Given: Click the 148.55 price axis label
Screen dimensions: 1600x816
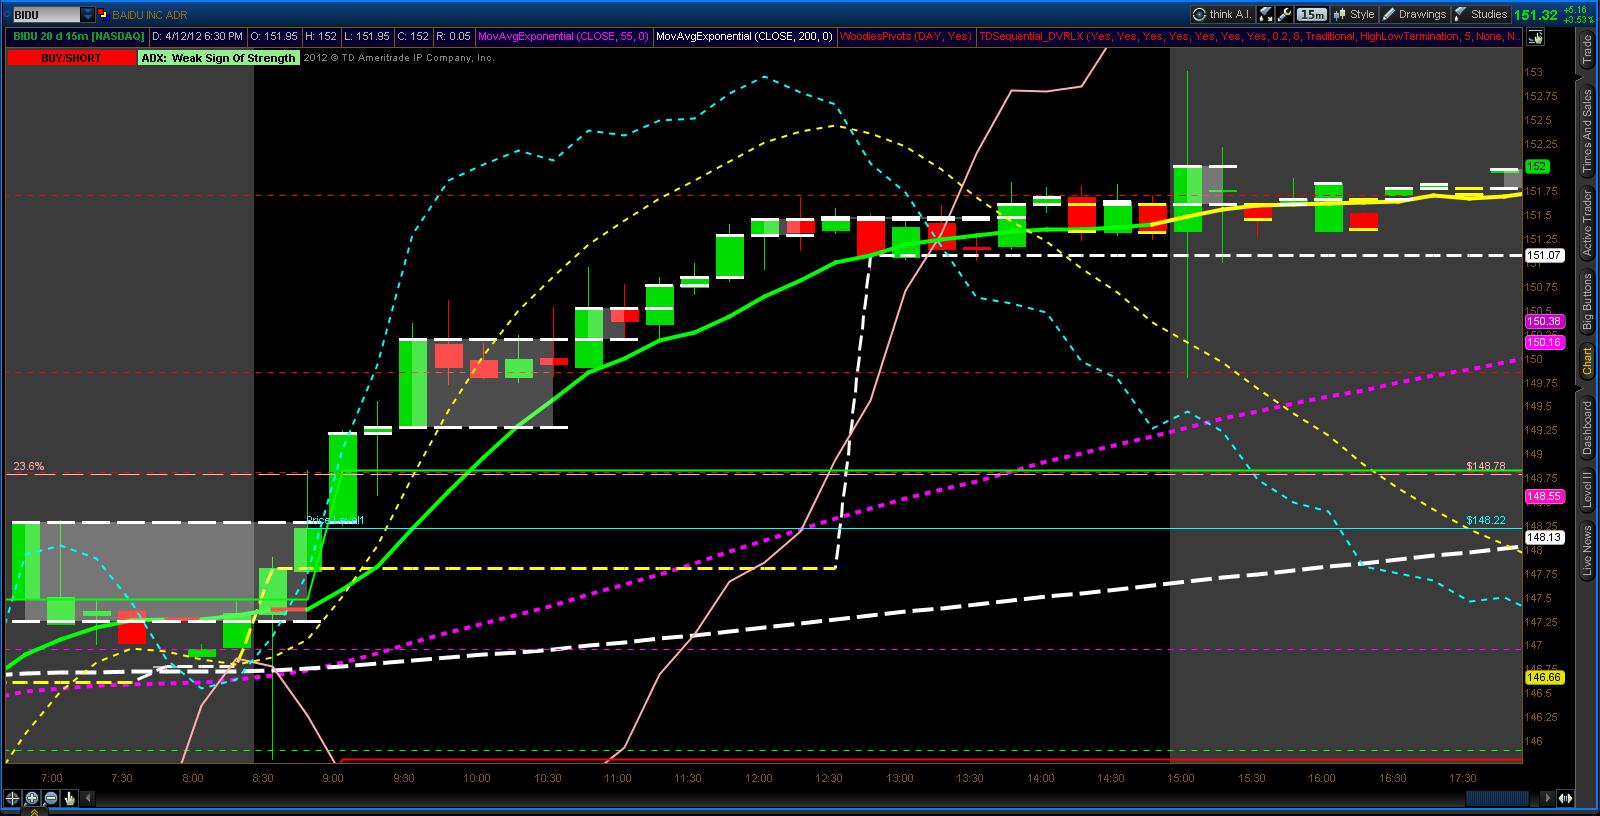Looking at the screenshot, I should pos(1544,496).
